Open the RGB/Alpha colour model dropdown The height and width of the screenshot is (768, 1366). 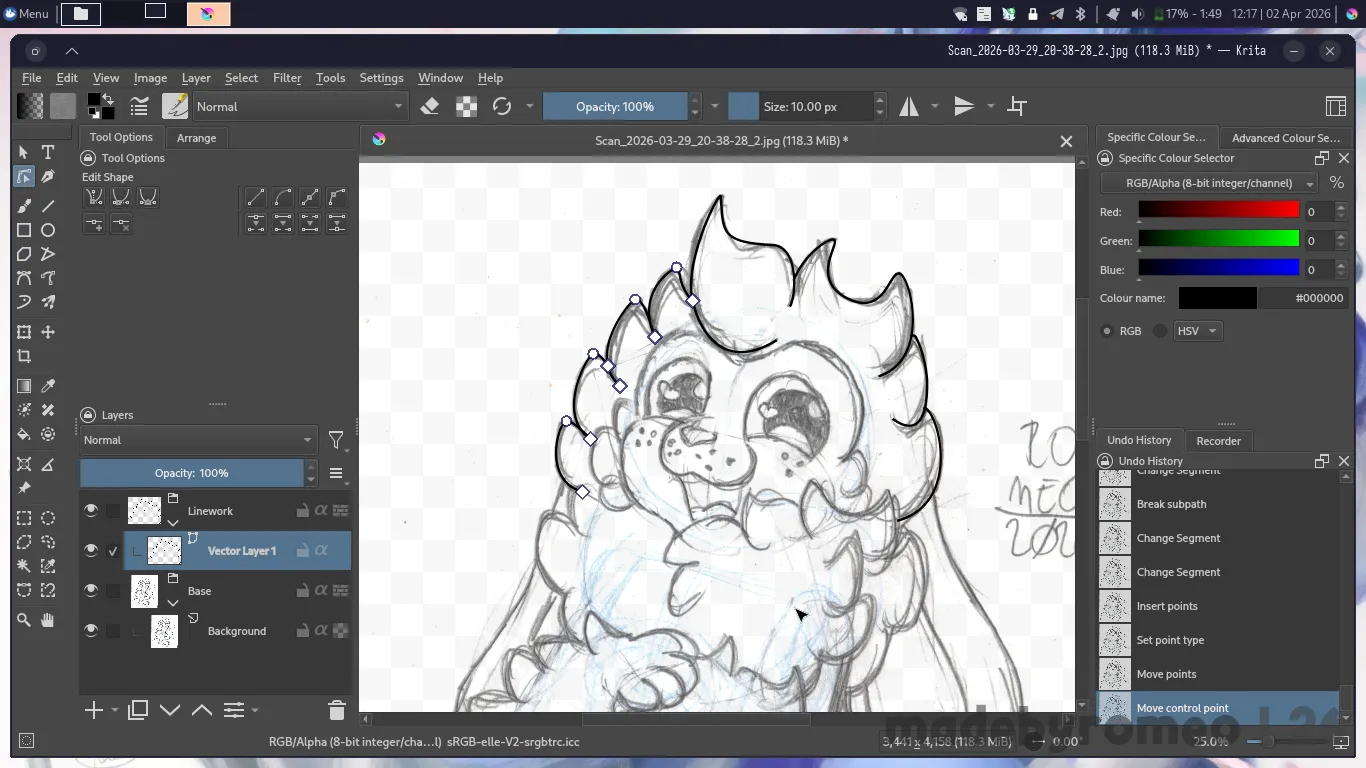pyautogui.click(x=1208, y=183)
